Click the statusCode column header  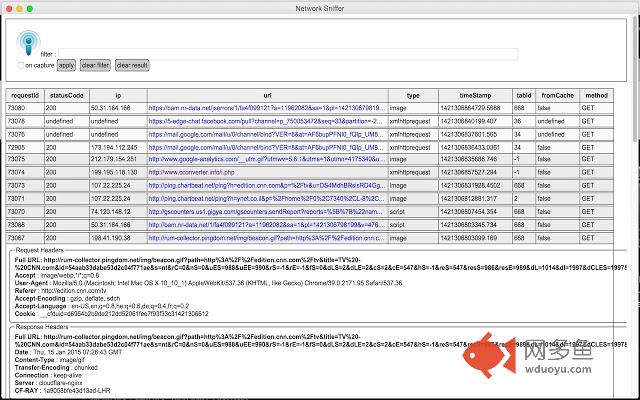click(67, 94)
